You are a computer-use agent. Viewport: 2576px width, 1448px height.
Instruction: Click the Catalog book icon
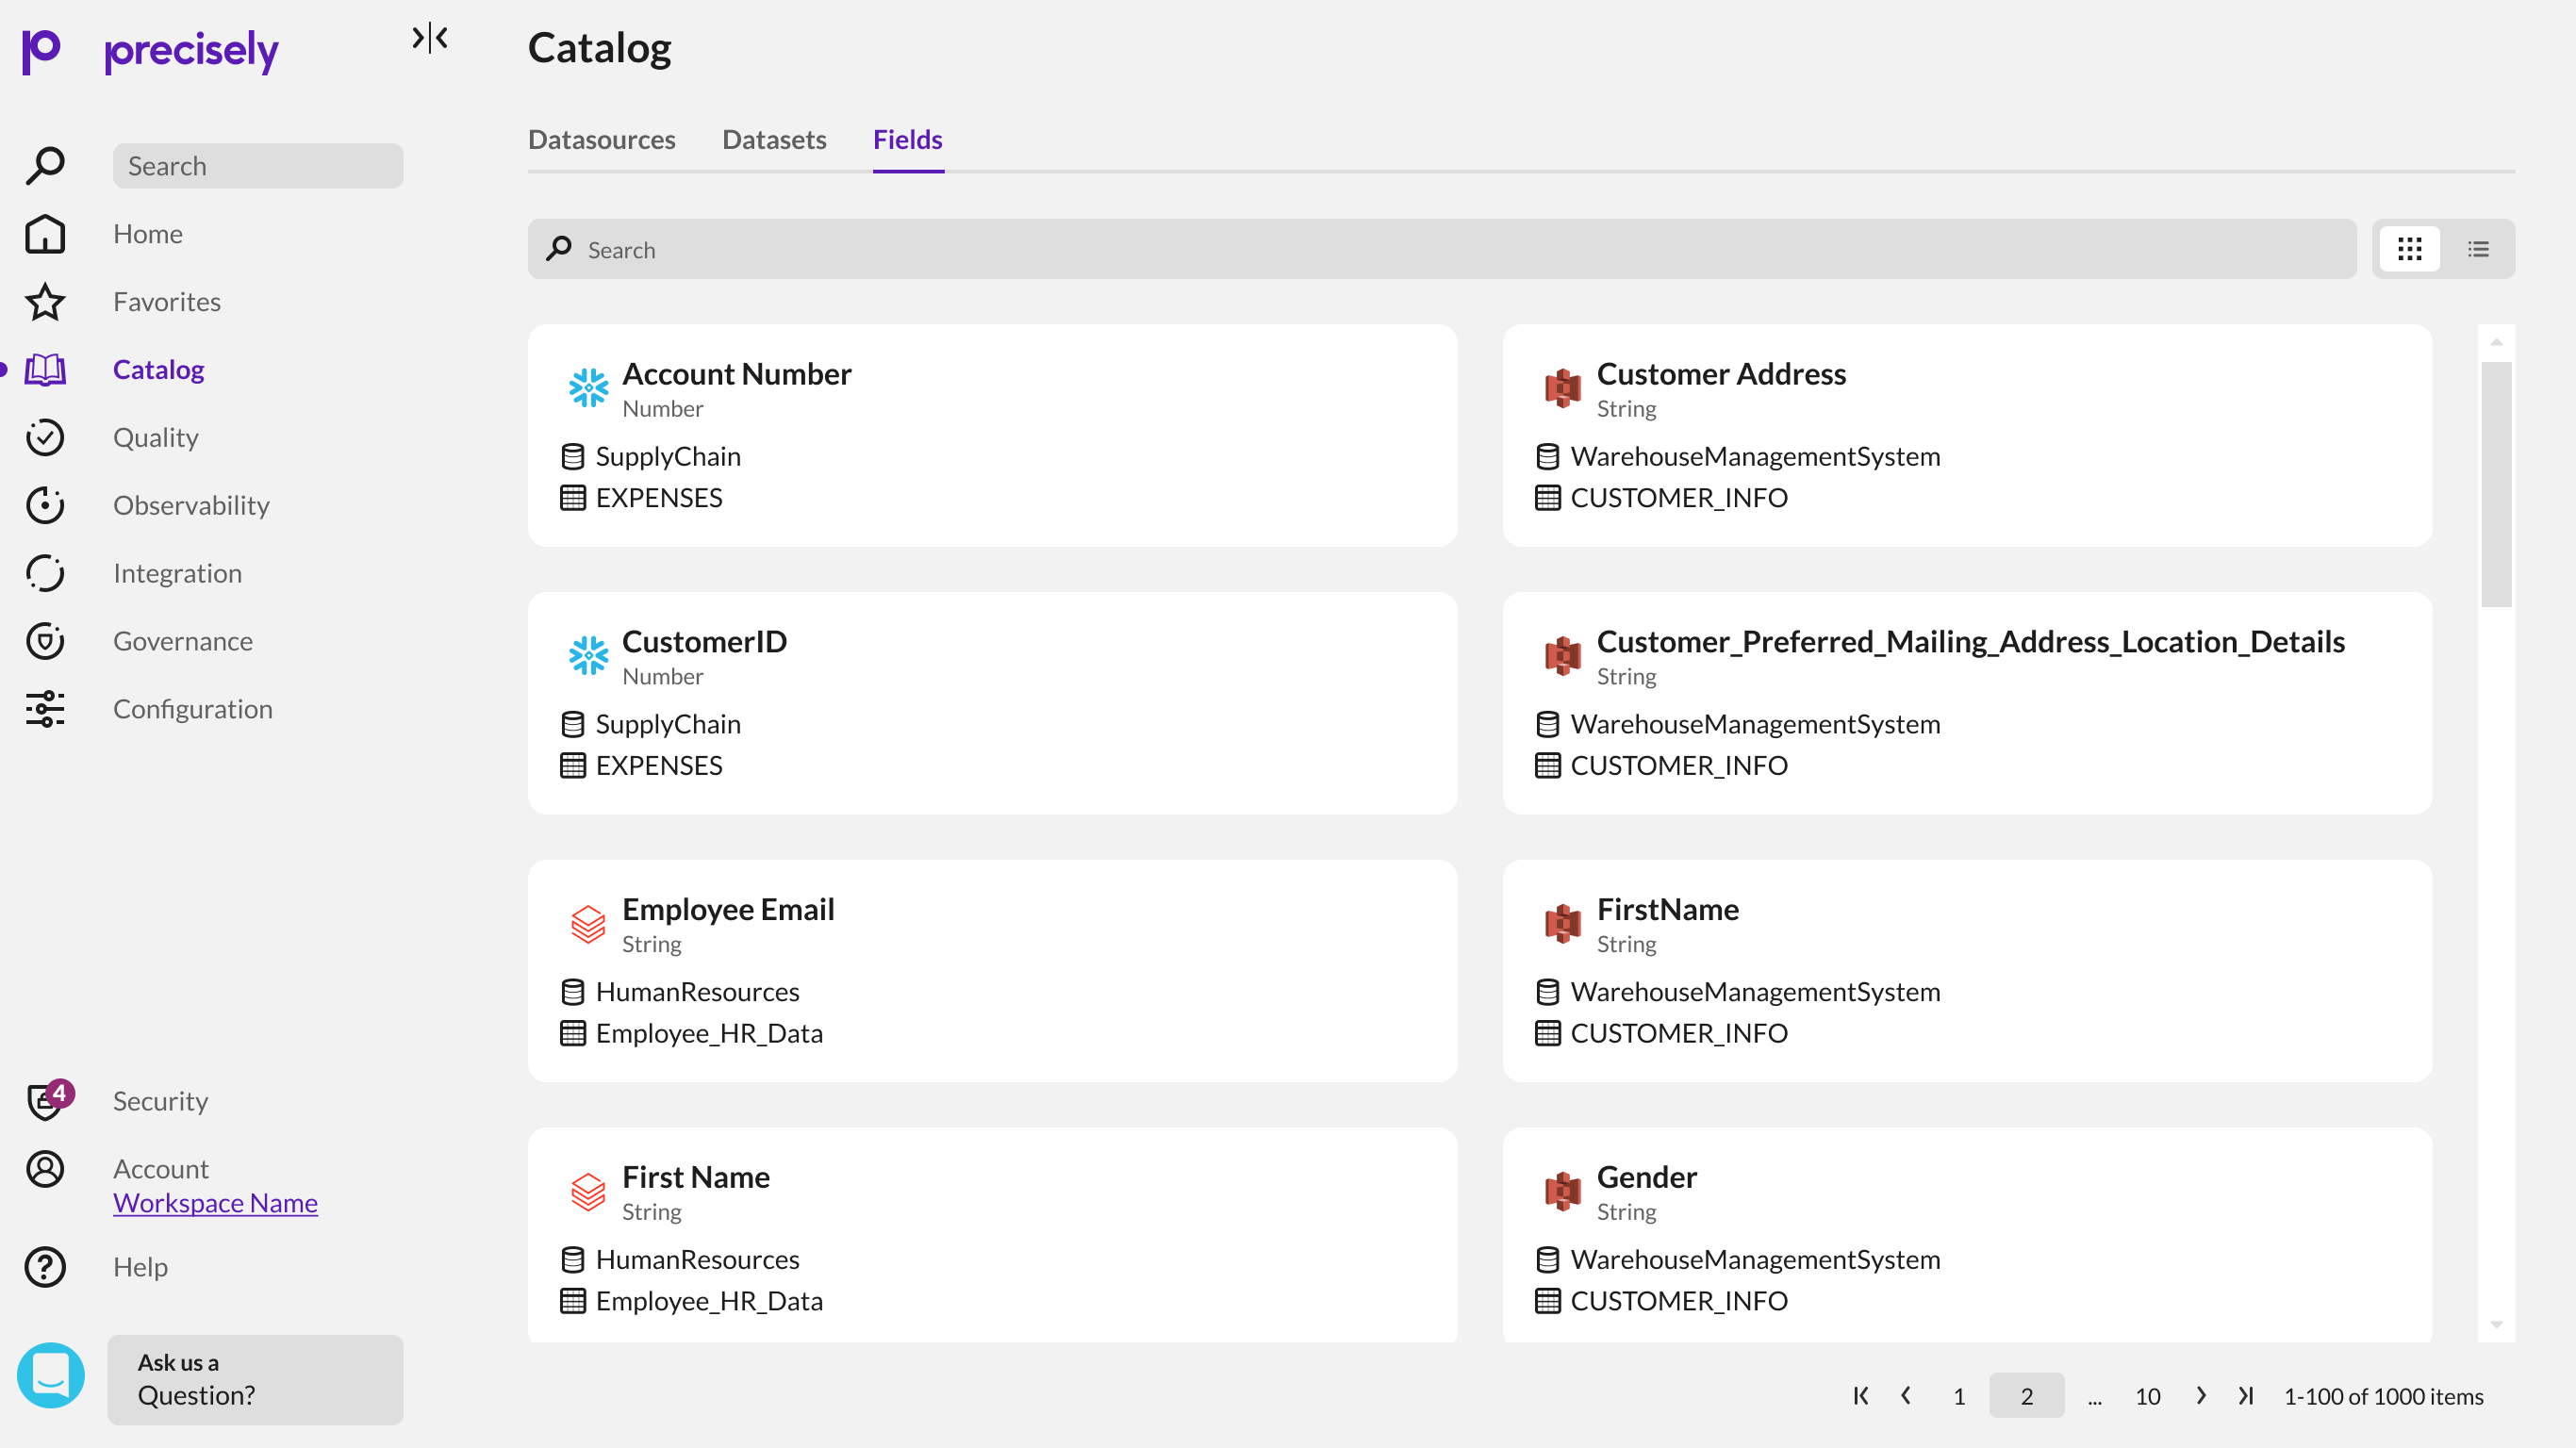click(x=45, y=370)
